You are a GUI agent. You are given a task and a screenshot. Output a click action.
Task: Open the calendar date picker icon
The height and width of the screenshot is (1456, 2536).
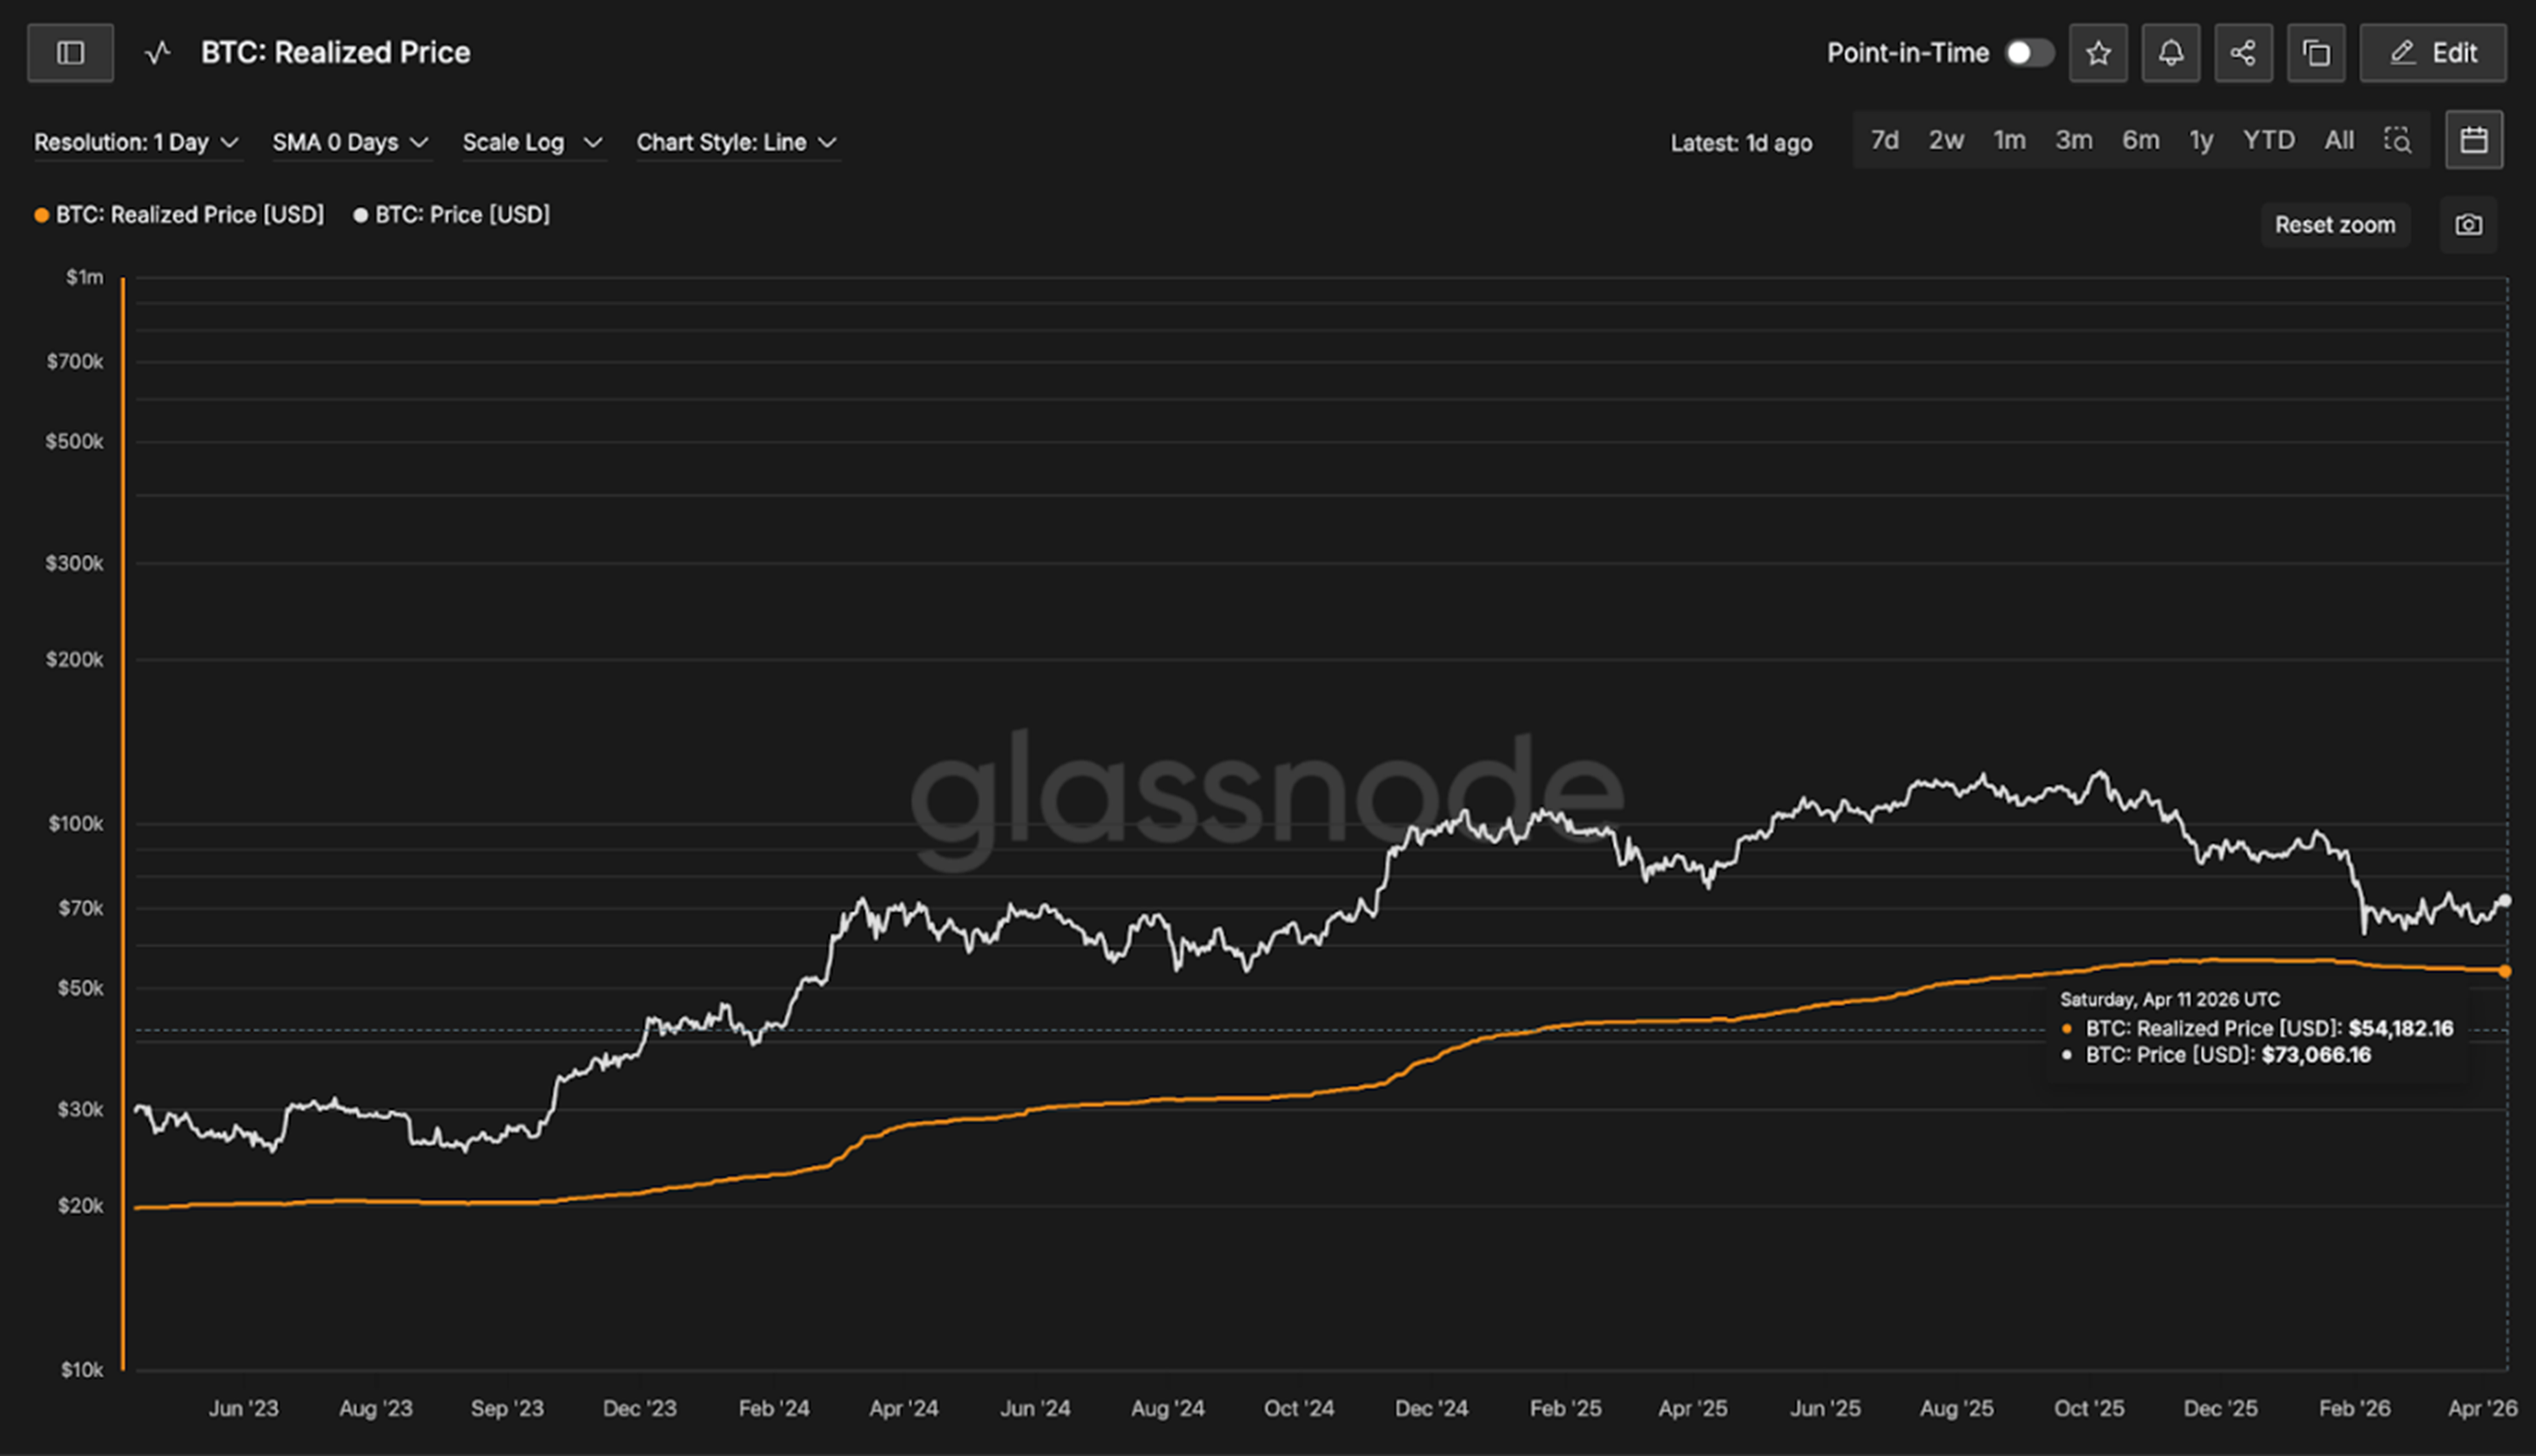tap(2474, 140)
